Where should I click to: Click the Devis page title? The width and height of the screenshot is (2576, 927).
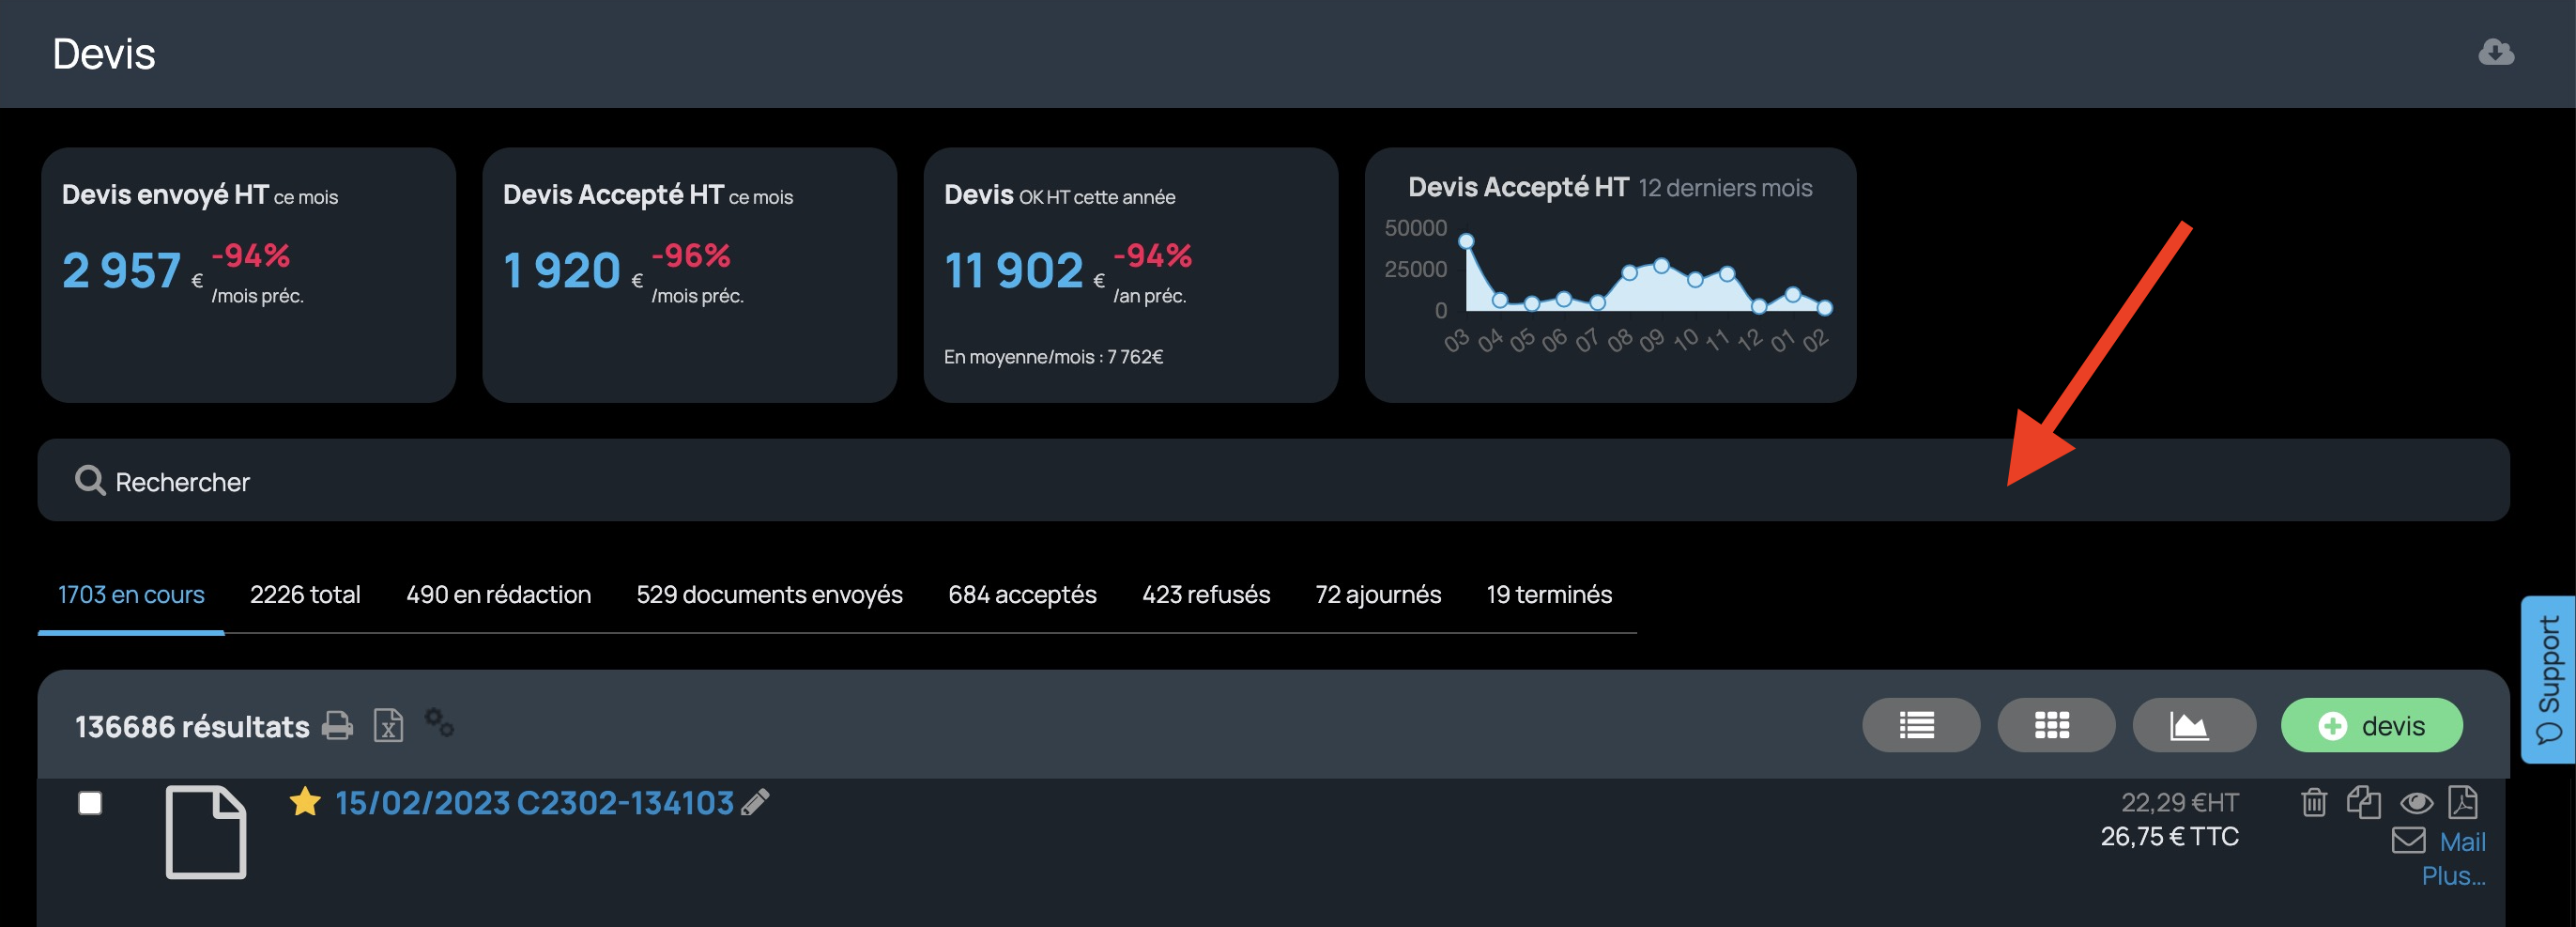[x=104, y=54]
